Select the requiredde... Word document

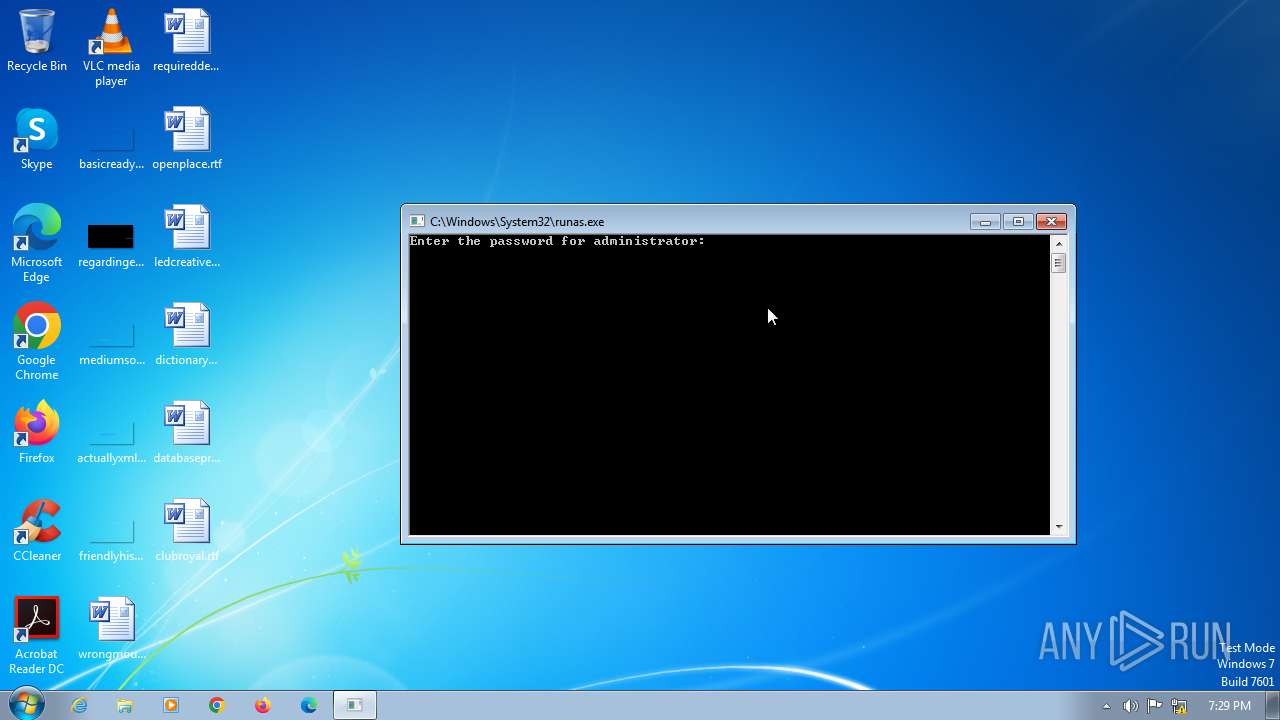(187, 40)
